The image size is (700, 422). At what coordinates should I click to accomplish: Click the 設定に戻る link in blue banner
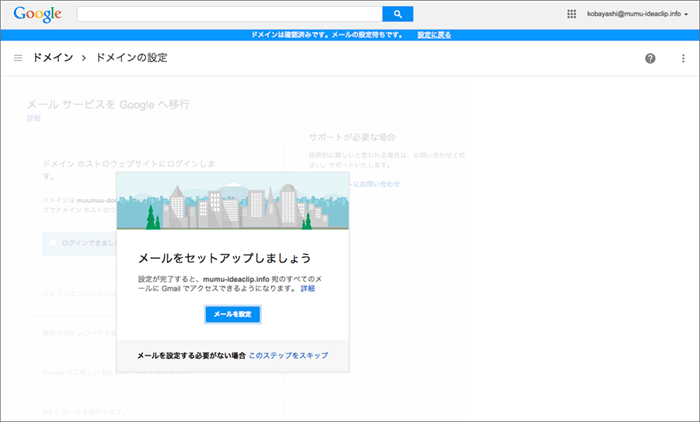[x=434, y=35]
